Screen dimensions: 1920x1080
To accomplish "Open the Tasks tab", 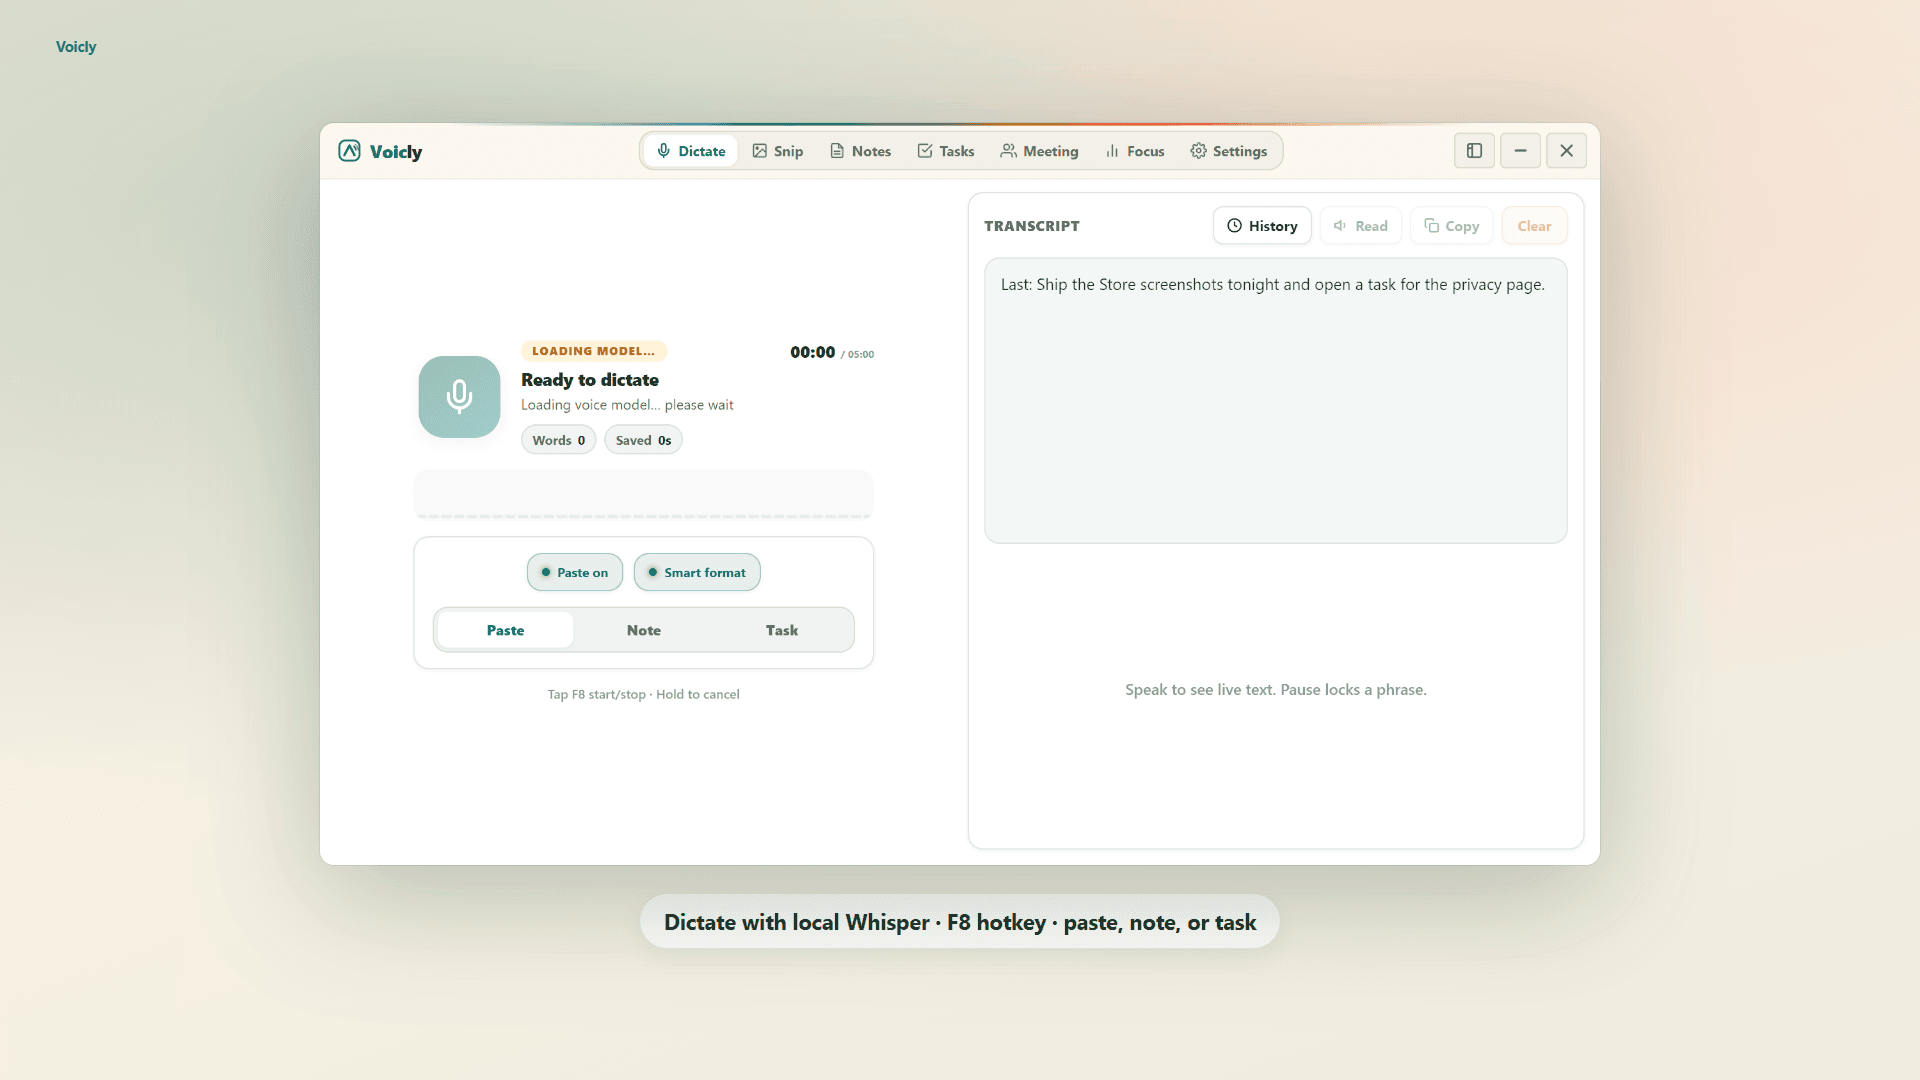I will (x=946, y=151).
